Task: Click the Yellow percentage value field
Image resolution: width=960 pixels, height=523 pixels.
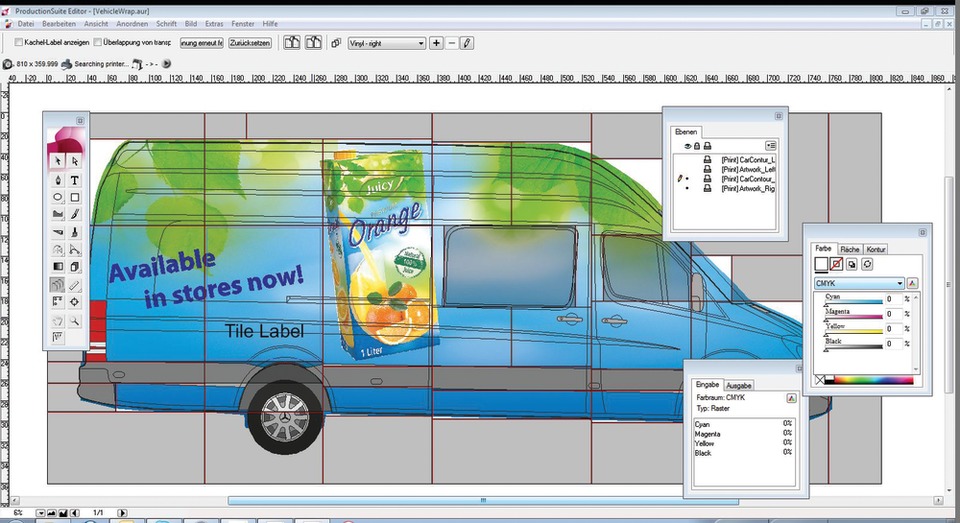Action: click(893, 329)
